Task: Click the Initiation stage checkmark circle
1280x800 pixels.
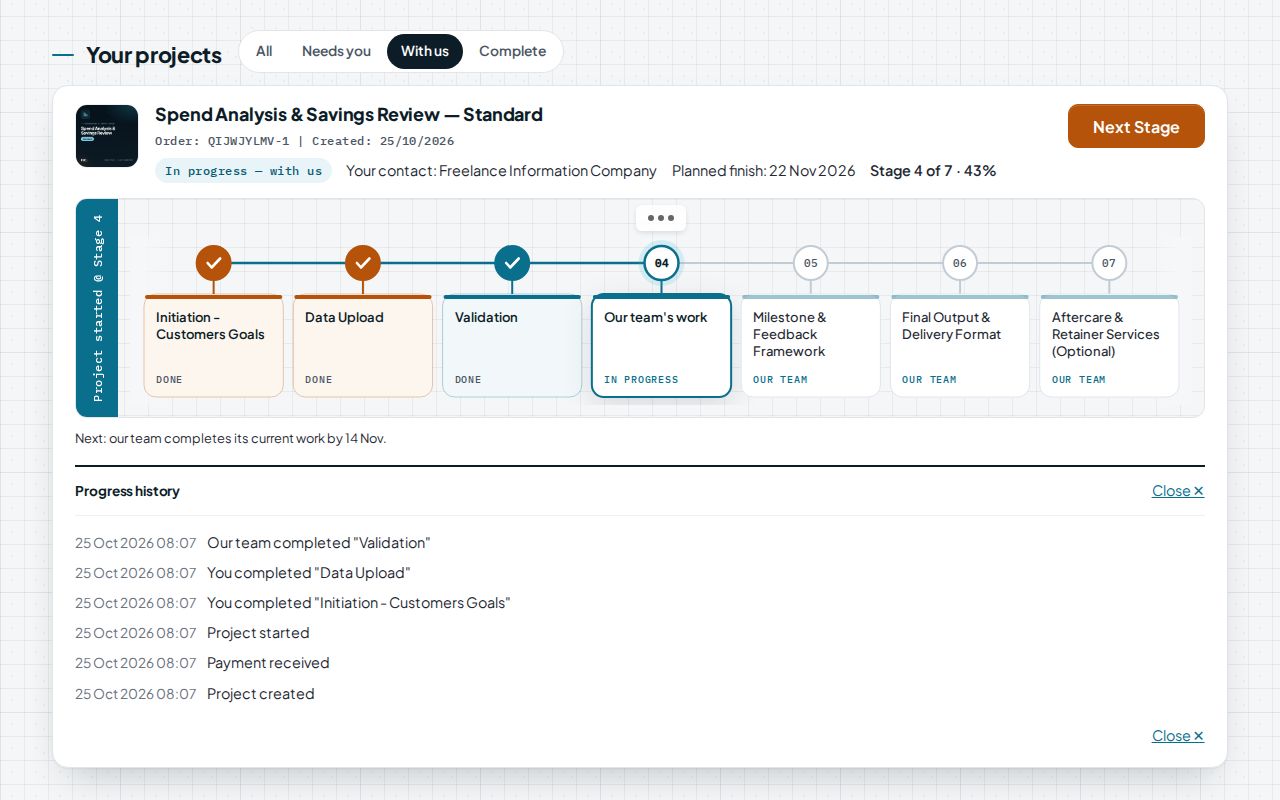Action: (x=214, y=263)
